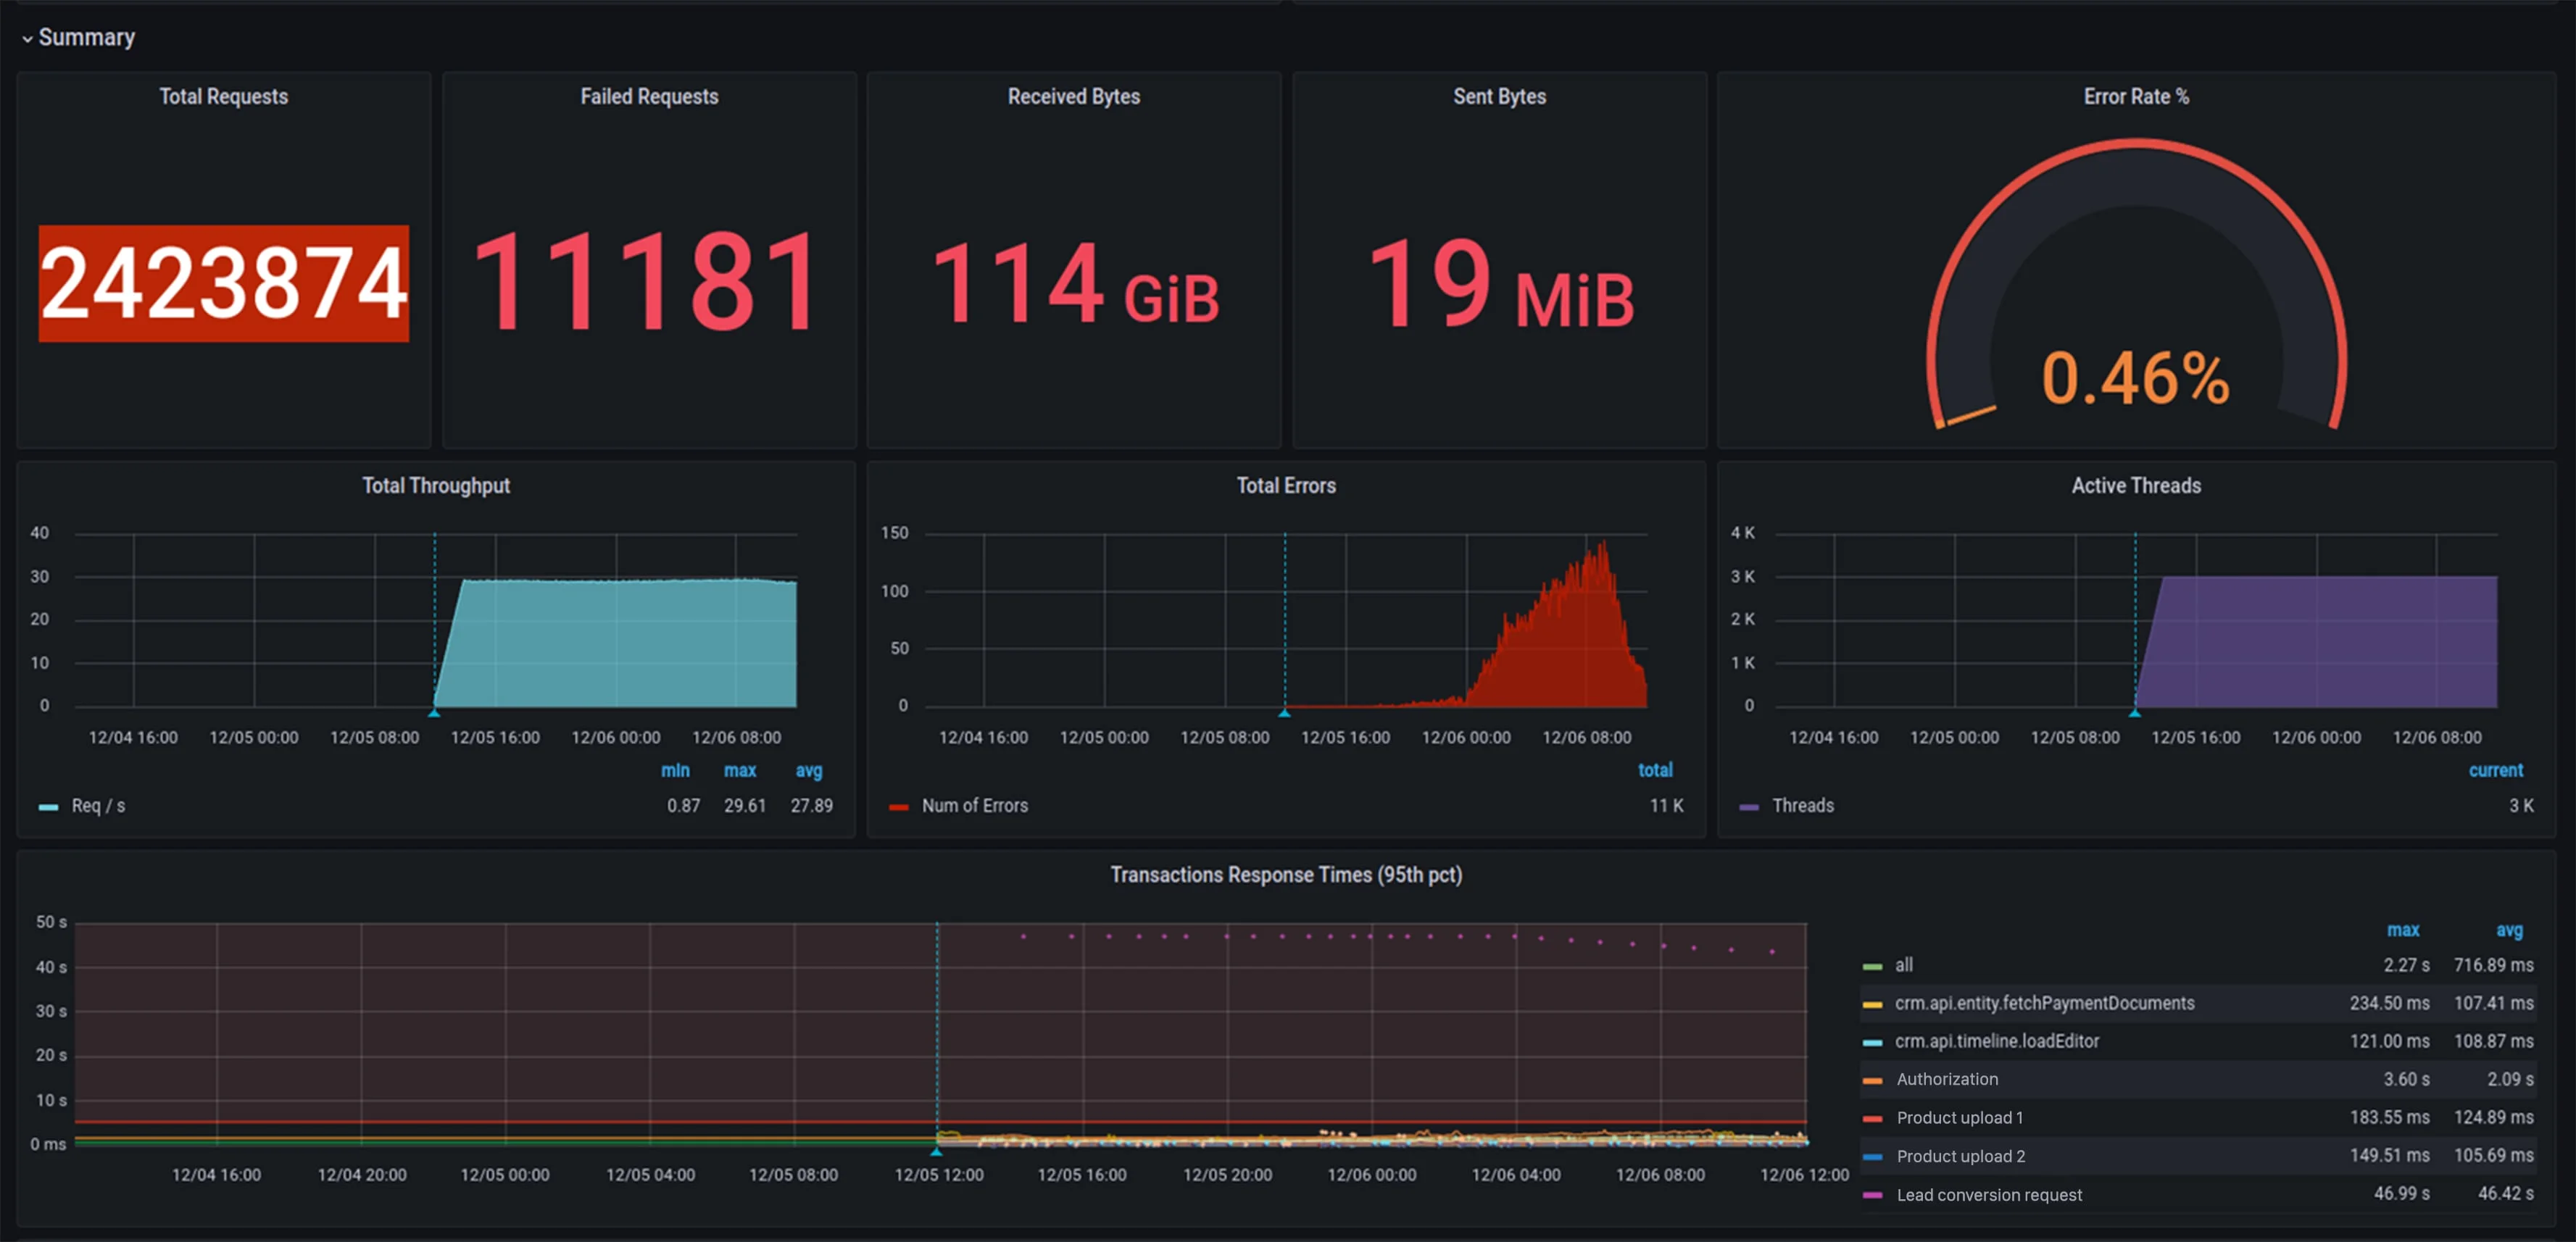Screen dimensions: 2576x1242
Task: Open the Total Requests panel title menu
Action: 223,97
